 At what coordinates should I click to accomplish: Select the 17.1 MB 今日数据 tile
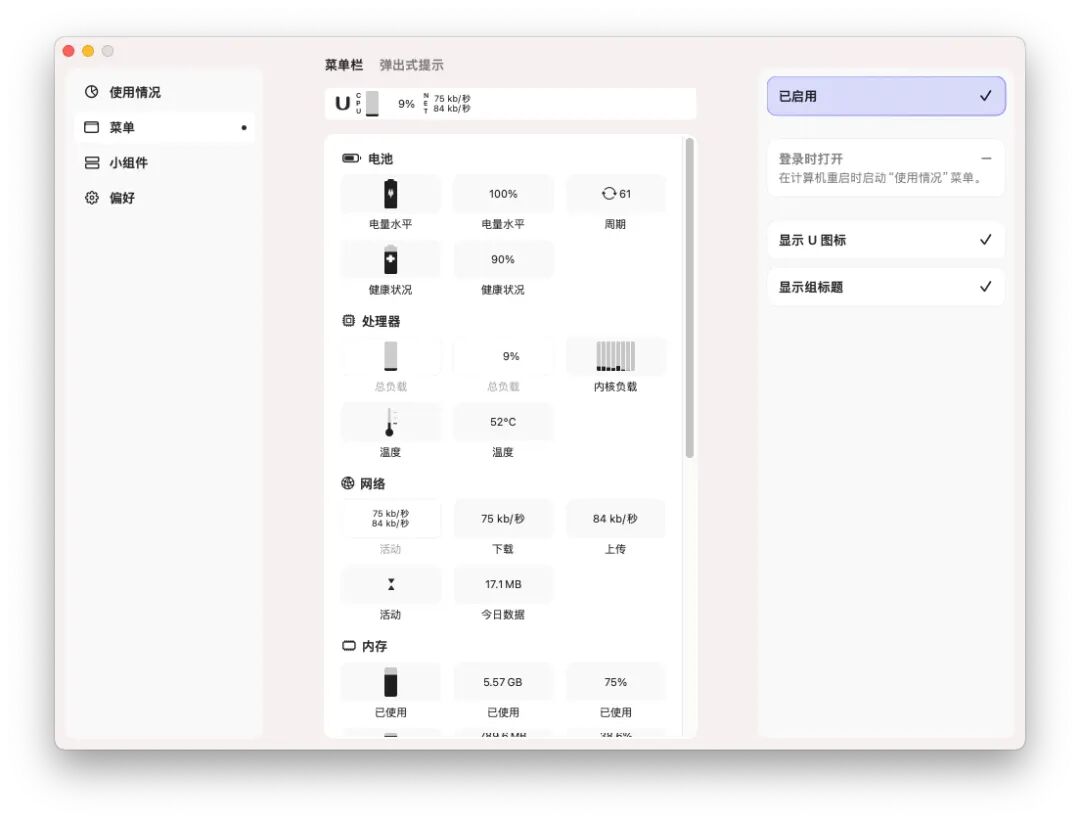pos(503,584)
